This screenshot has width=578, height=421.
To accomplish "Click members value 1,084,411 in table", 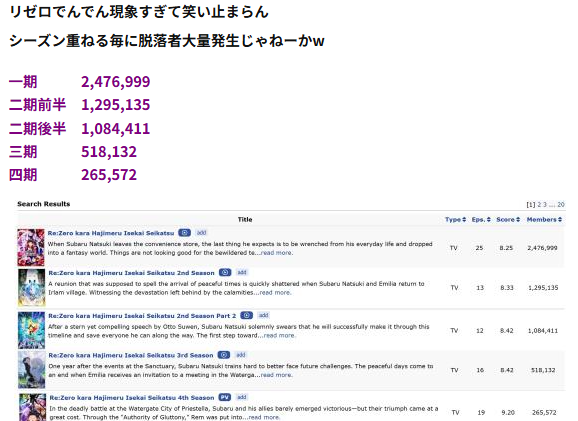I will pyautogui.click(x=543, y=331).
